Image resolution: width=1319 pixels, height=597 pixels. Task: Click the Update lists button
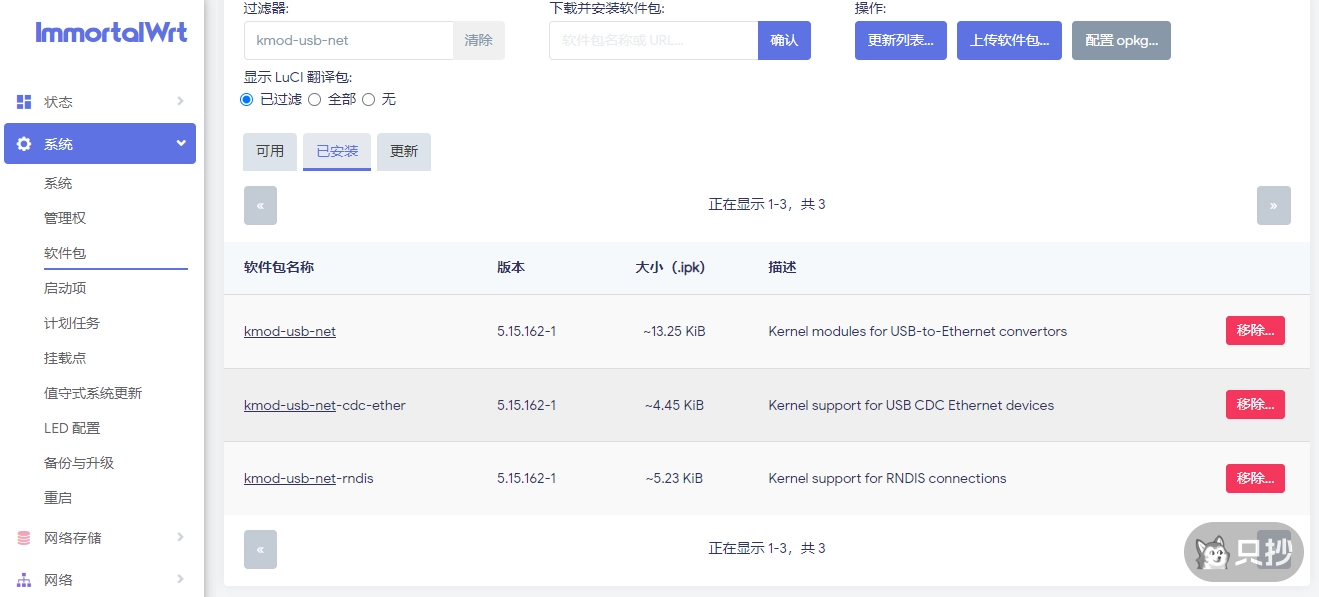[x=900, y=41]
